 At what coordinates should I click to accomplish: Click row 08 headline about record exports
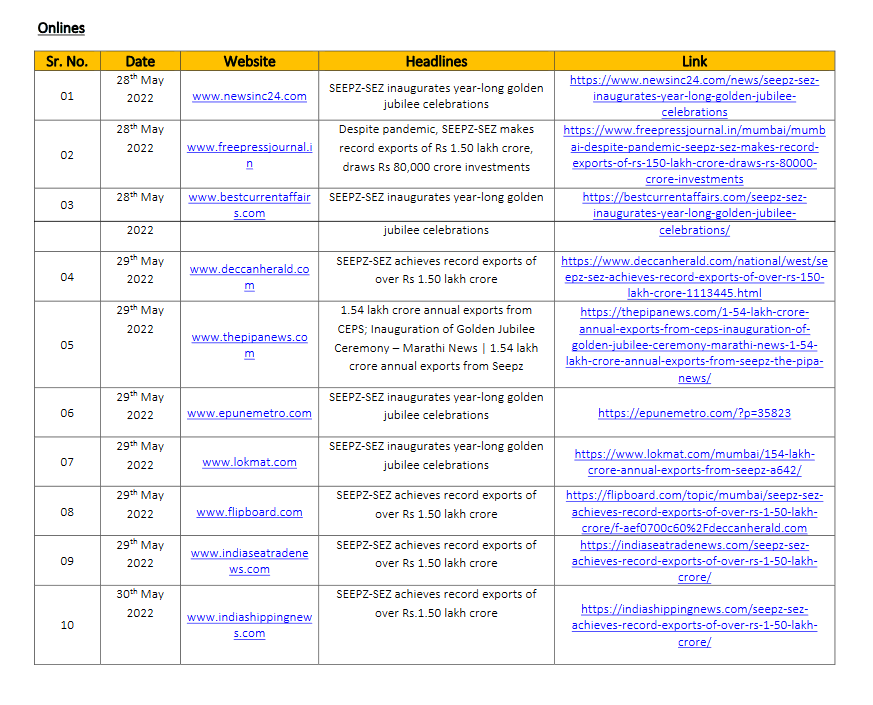[436, 505]
